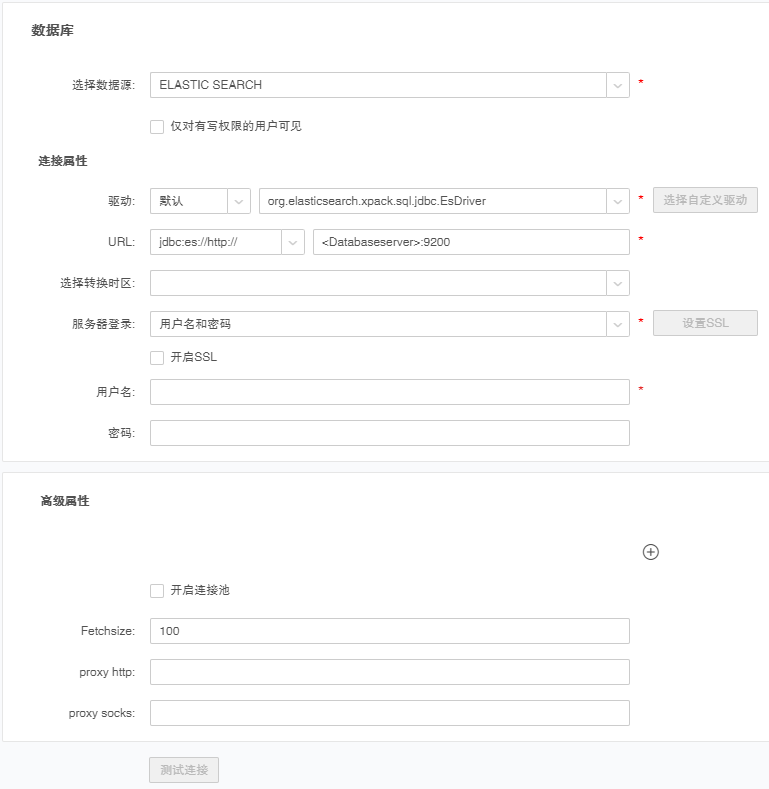Click the 选择自定义驱动 button
Viewport: 769px width, 789px height.
click(x=705, y=200)
